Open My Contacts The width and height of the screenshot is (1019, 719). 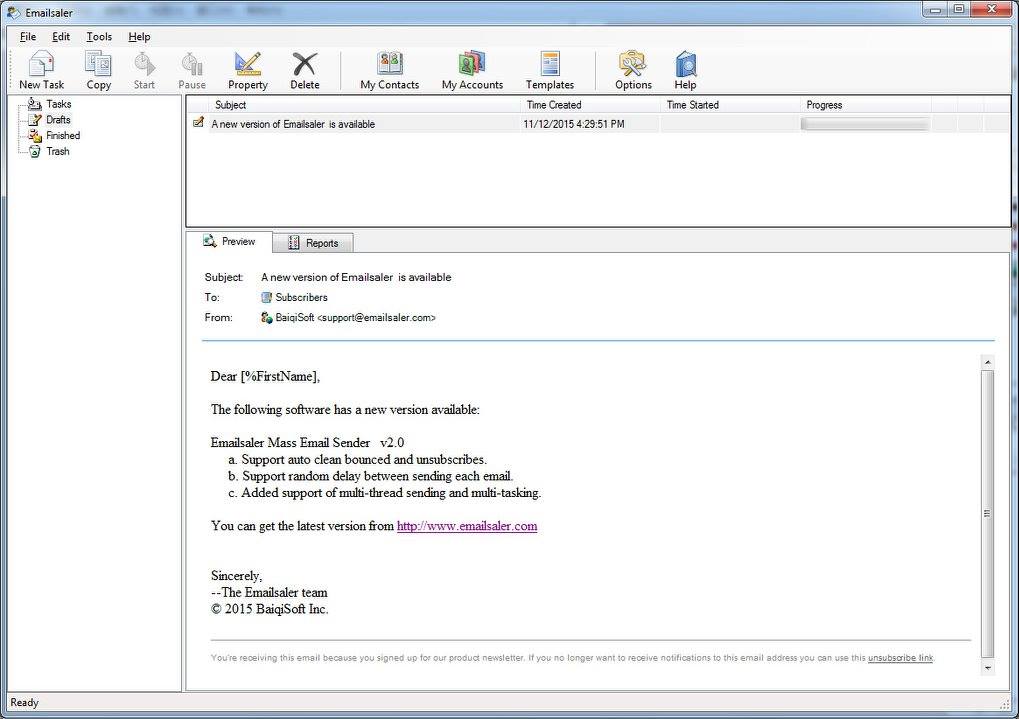[x=390, y=70]
